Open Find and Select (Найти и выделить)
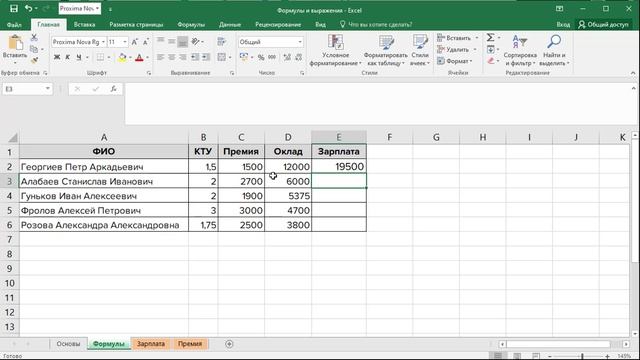640x360 pixels. coord(554,51)
